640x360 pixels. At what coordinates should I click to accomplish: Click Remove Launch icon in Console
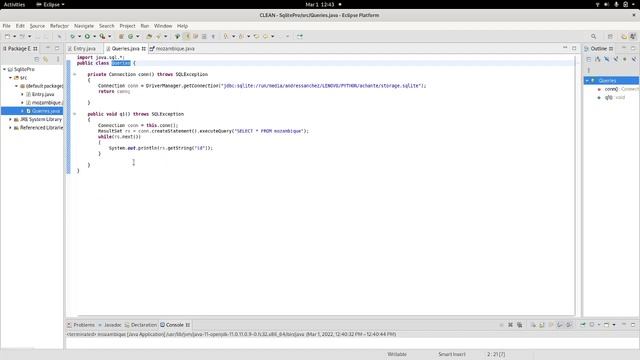[510, 325]
